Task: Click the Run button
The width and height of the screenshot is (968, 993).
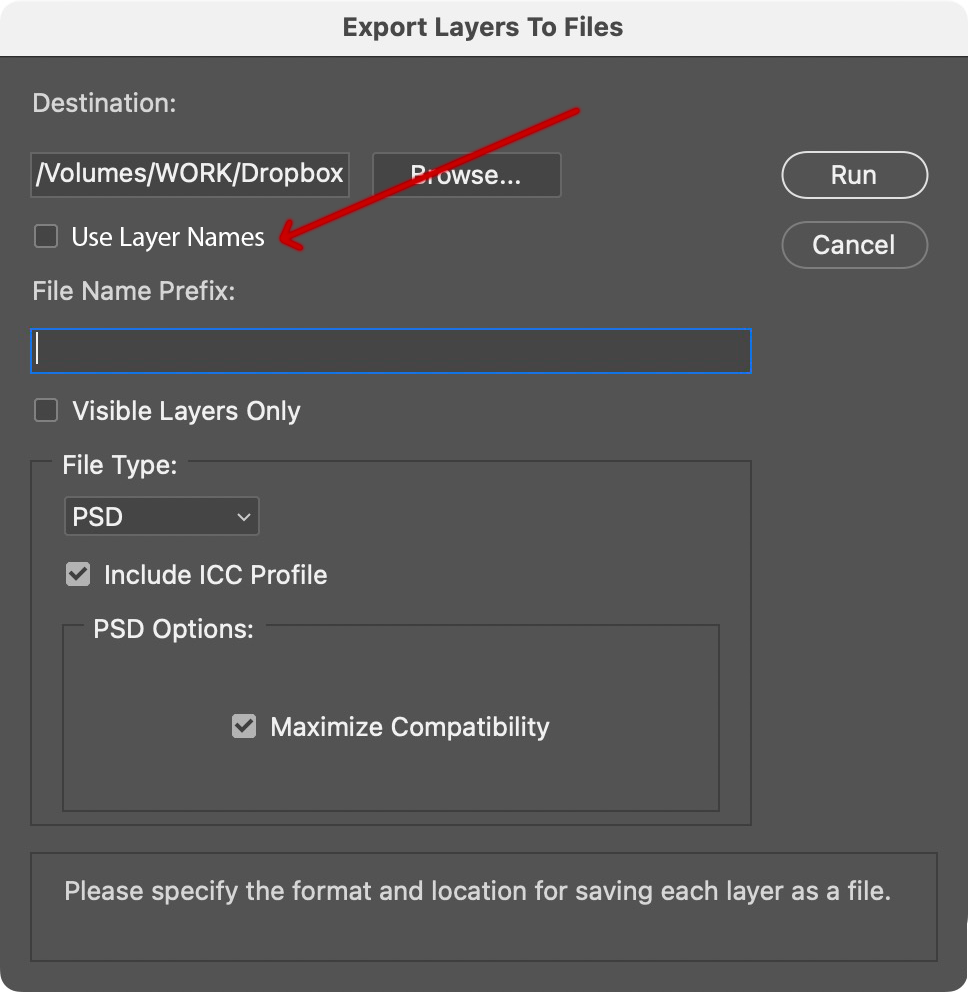Action: click(x=854, y=174)
